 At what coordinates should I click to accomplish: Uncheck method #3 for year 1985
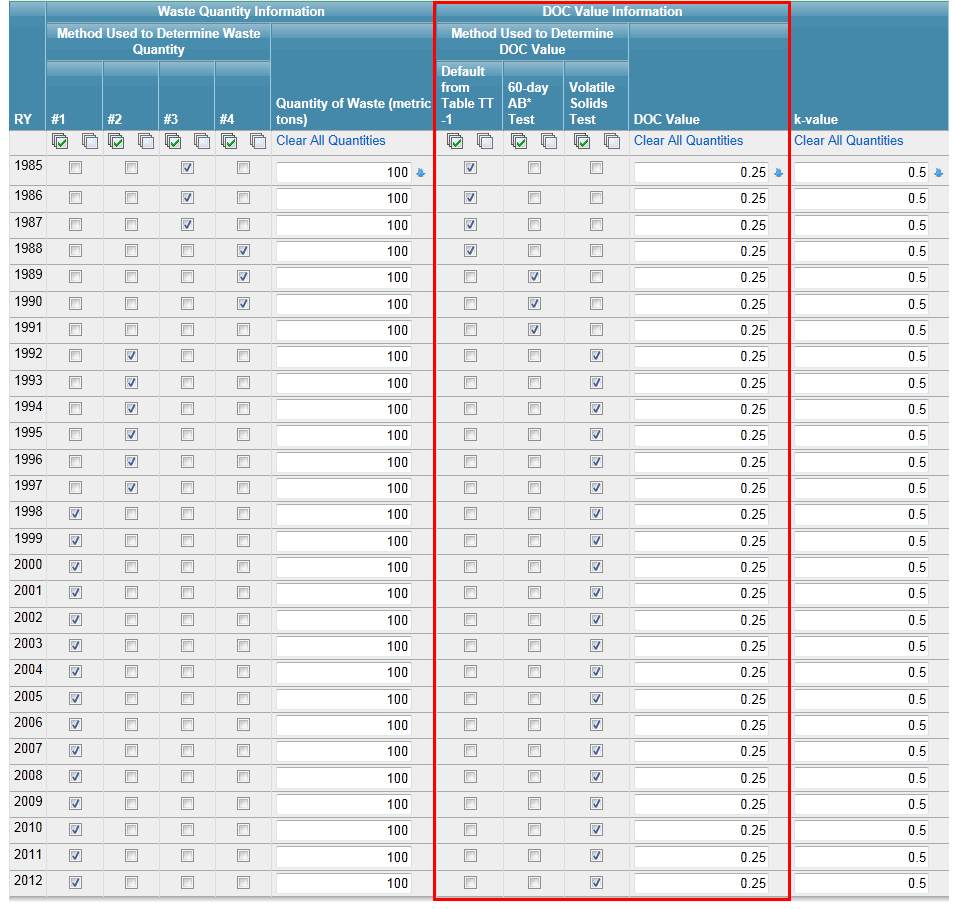187,168
